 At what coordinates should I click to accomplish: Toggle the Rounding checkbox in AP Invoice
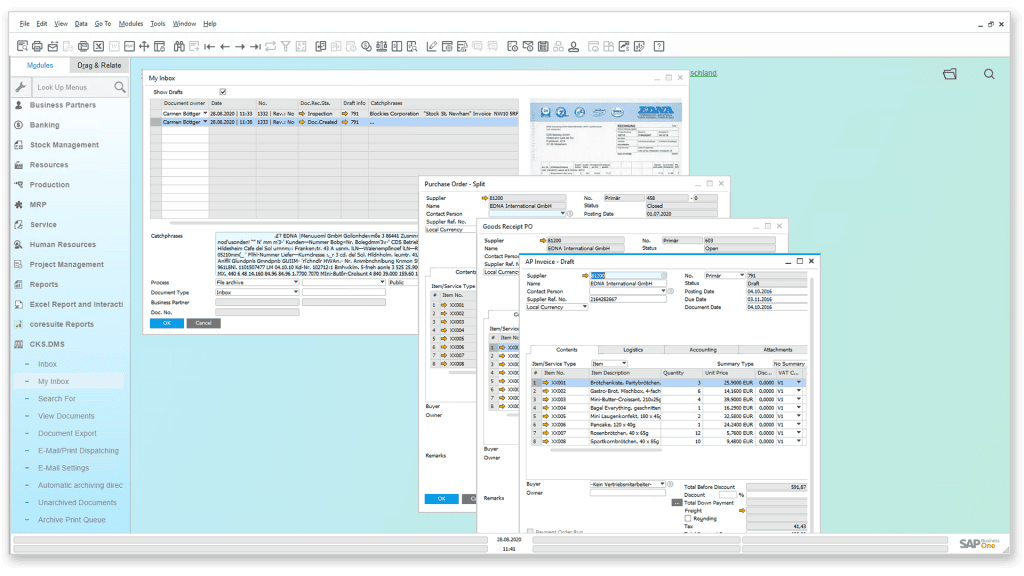click(x=688, y=519)
